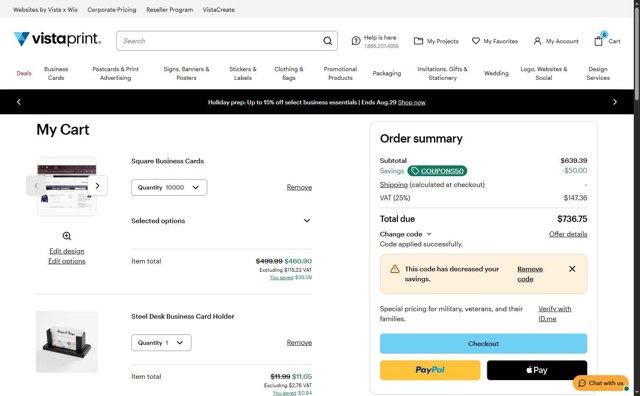This screenshot has width=640, height=396.
Task: Open Postcards & Print Advertising menu
Action: point(116,73)
